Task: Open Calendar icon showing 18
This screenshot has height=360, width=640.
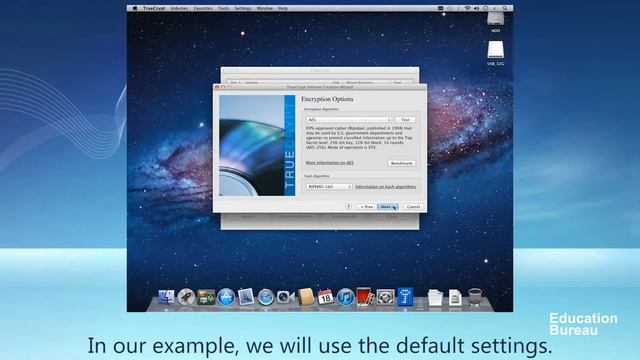Action: tap(325, 297)
